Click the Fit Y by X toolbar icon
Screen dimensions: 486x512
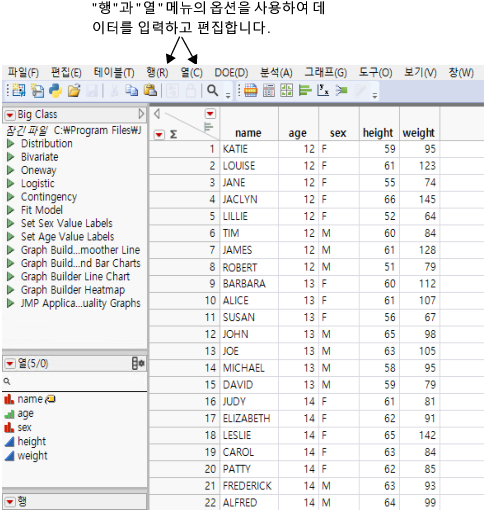click(x=323, y=90)
